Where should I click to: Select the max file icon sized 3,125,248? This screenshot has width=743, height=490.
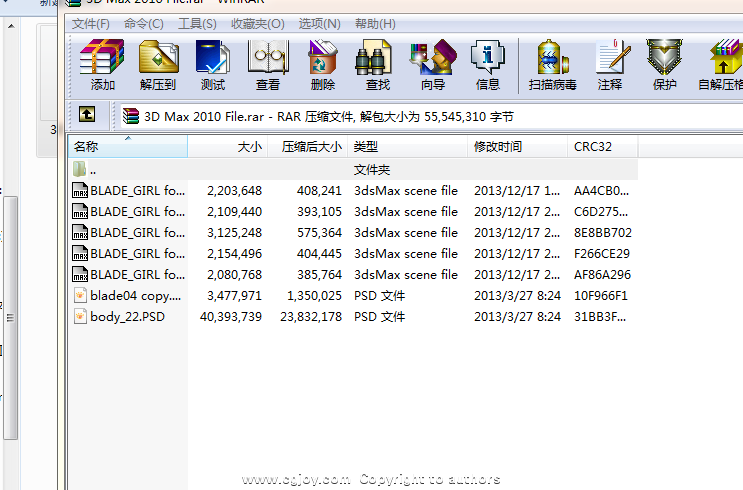80,232
